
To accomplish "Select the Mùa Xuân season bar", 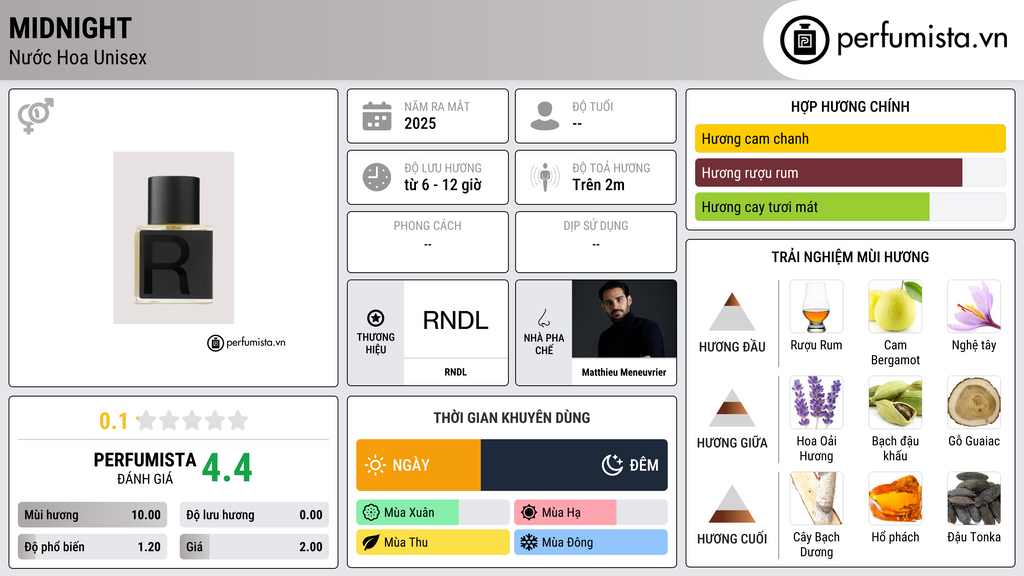I will (433, 513).
